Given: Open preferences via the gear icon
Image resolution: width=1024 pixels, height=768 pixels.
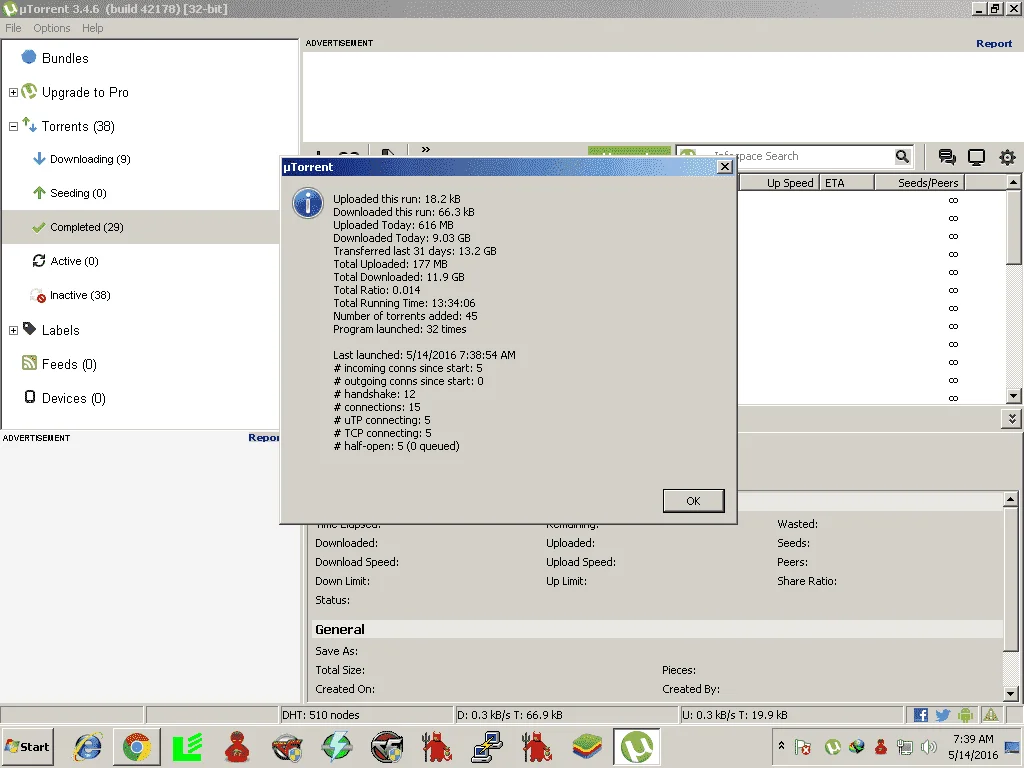Looking at the screenshot, I should [x=1007, y=157].
